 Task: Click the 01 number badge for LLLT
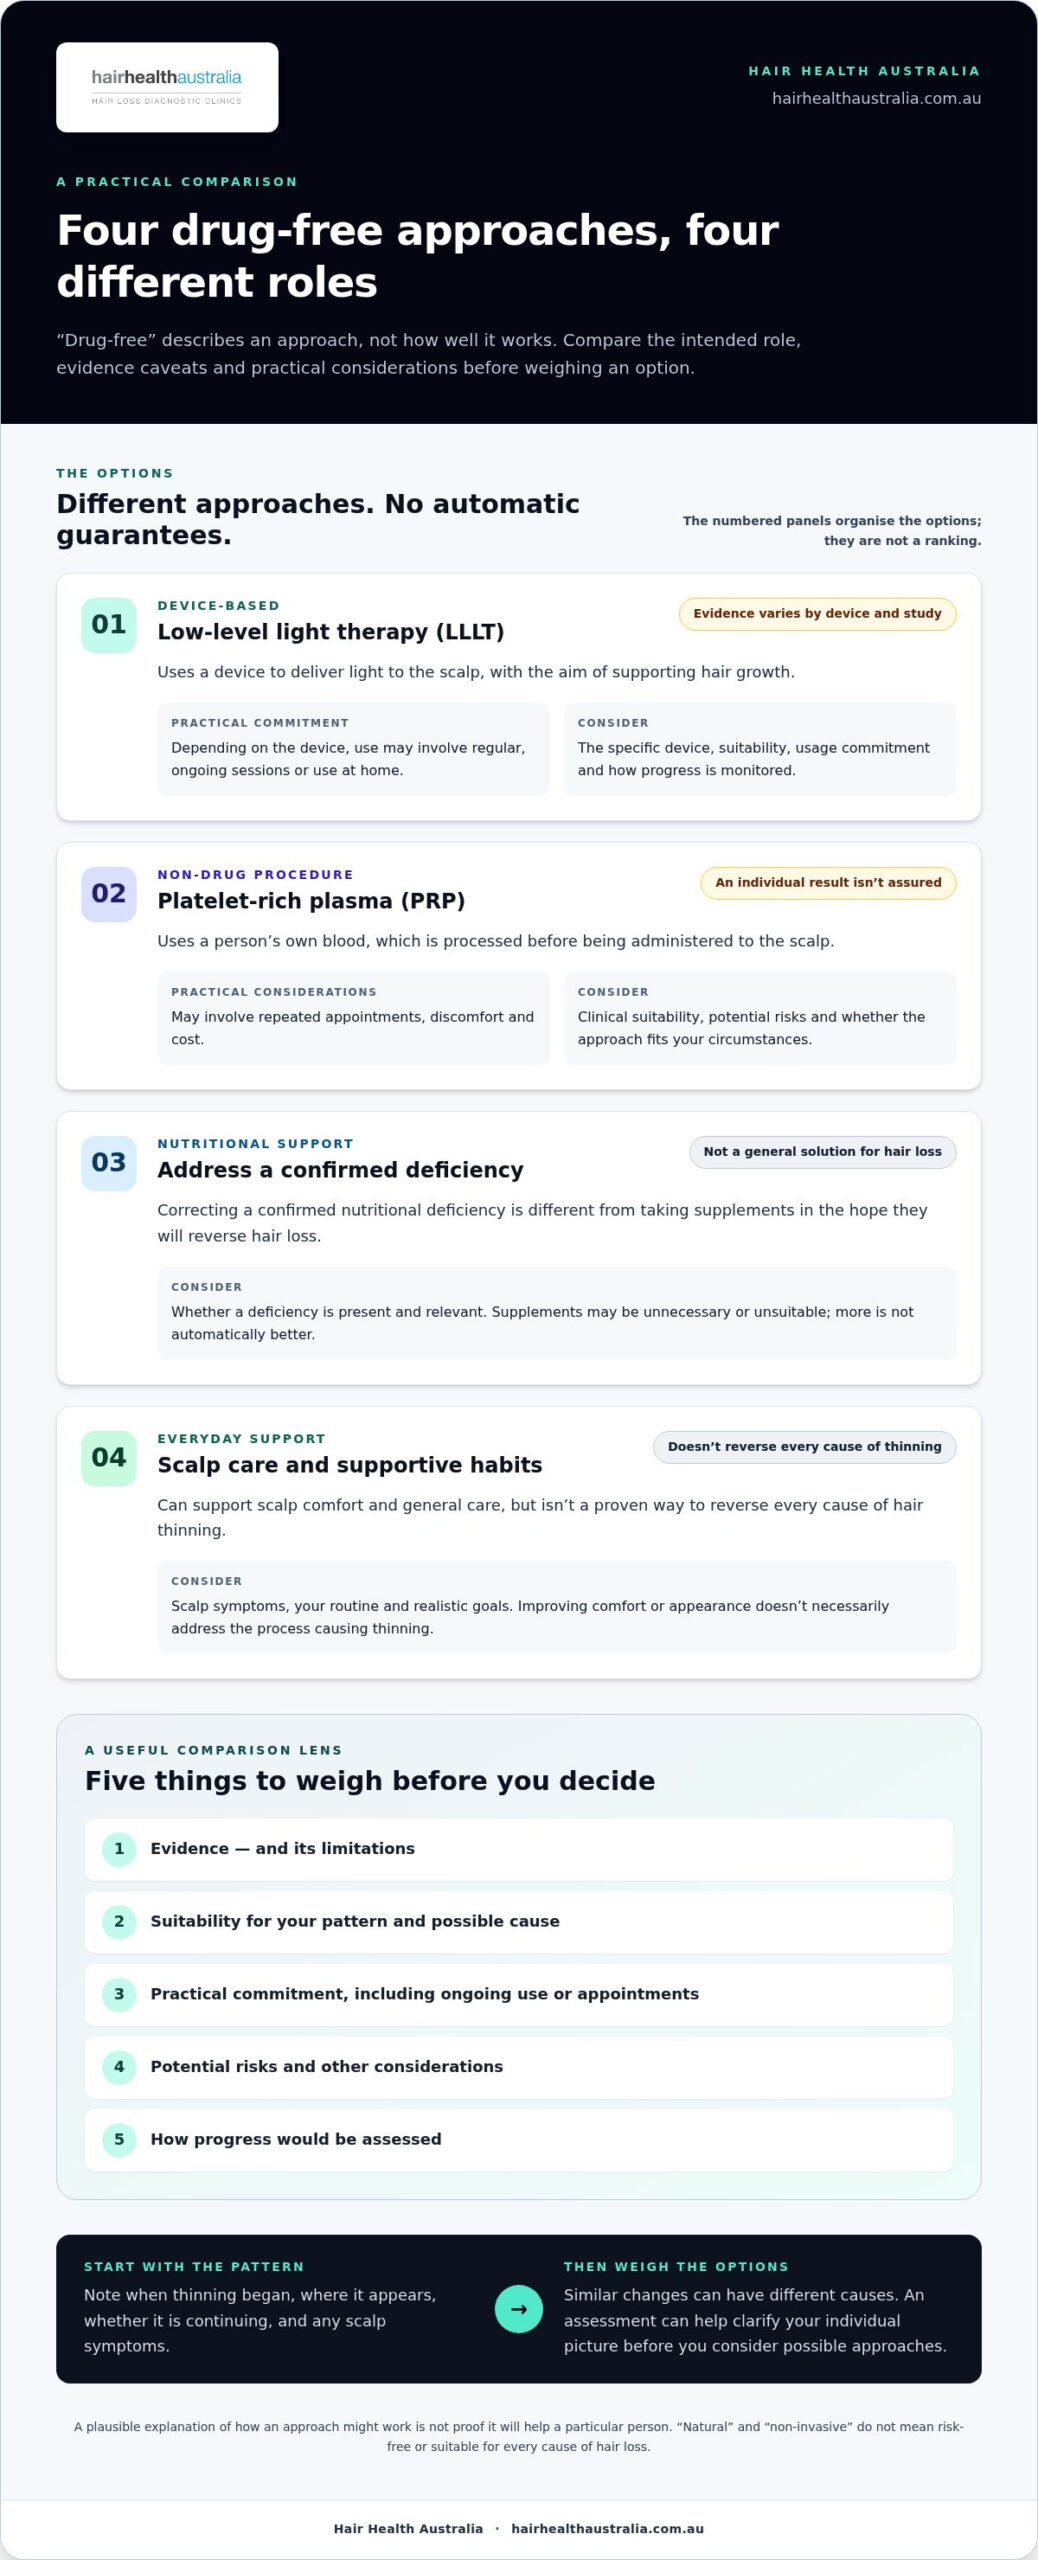pyautogui.click(x=109, y=625)
